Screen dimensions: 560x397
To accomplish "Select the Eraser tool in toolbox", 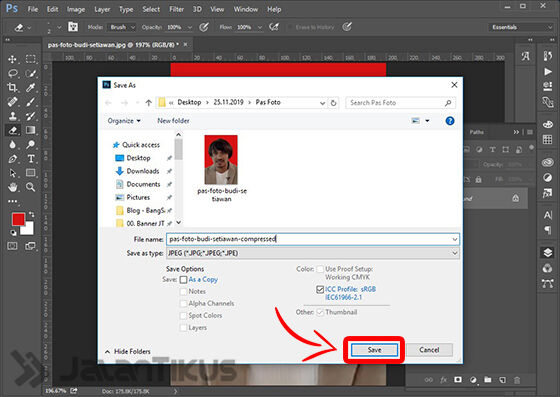I will pos(12,130).
